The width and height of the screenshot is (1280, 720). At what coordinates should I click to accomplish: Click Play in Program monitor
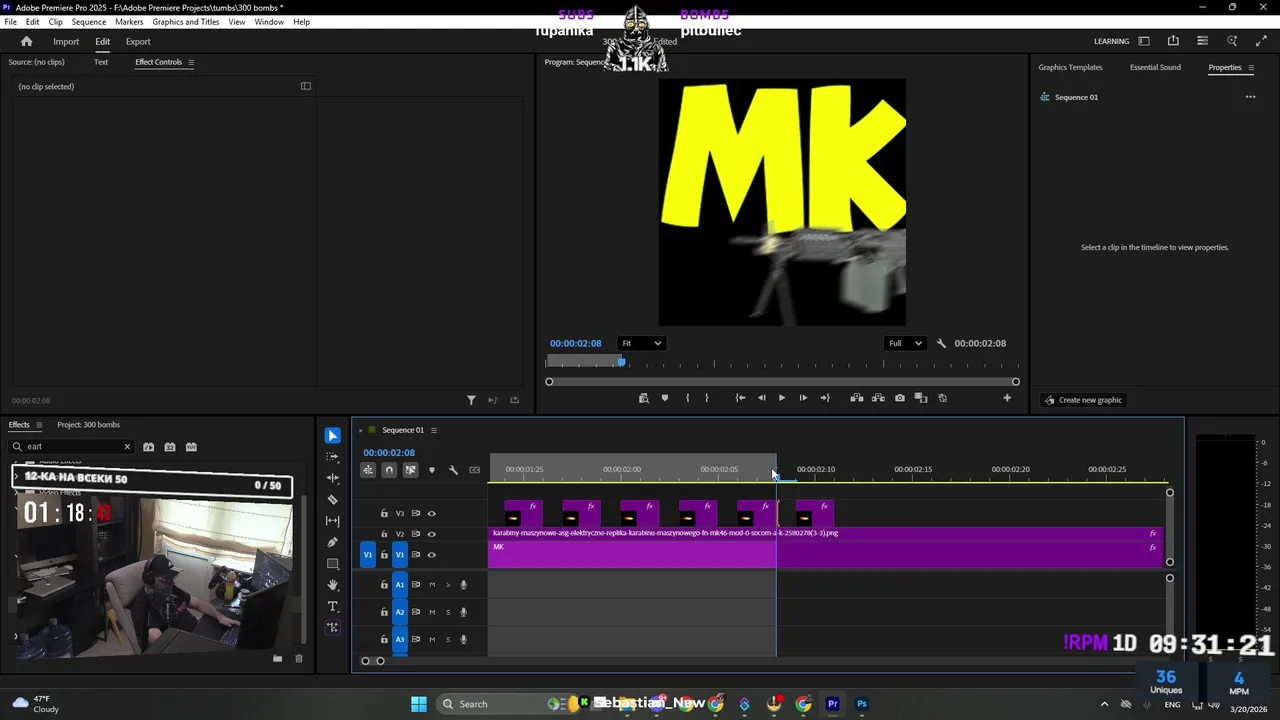point(782,398)
